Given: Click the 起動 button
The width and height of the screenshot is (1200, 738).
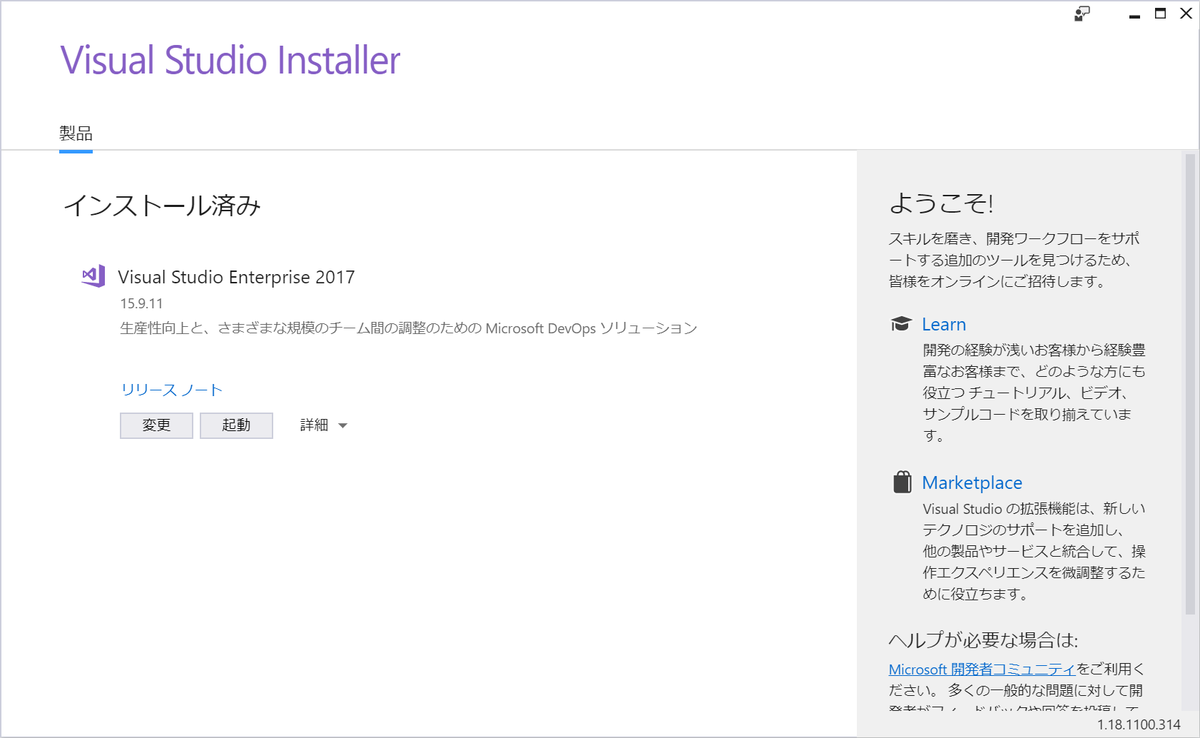Looking at the screenshot, I should (236, 425).
